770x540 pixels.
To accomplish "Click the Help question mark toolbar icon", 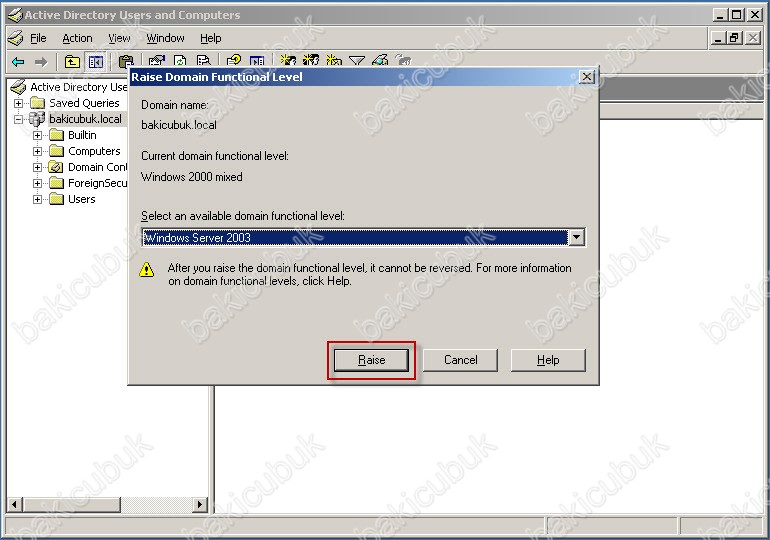I will pyautogui.click(x=234, y=61).
